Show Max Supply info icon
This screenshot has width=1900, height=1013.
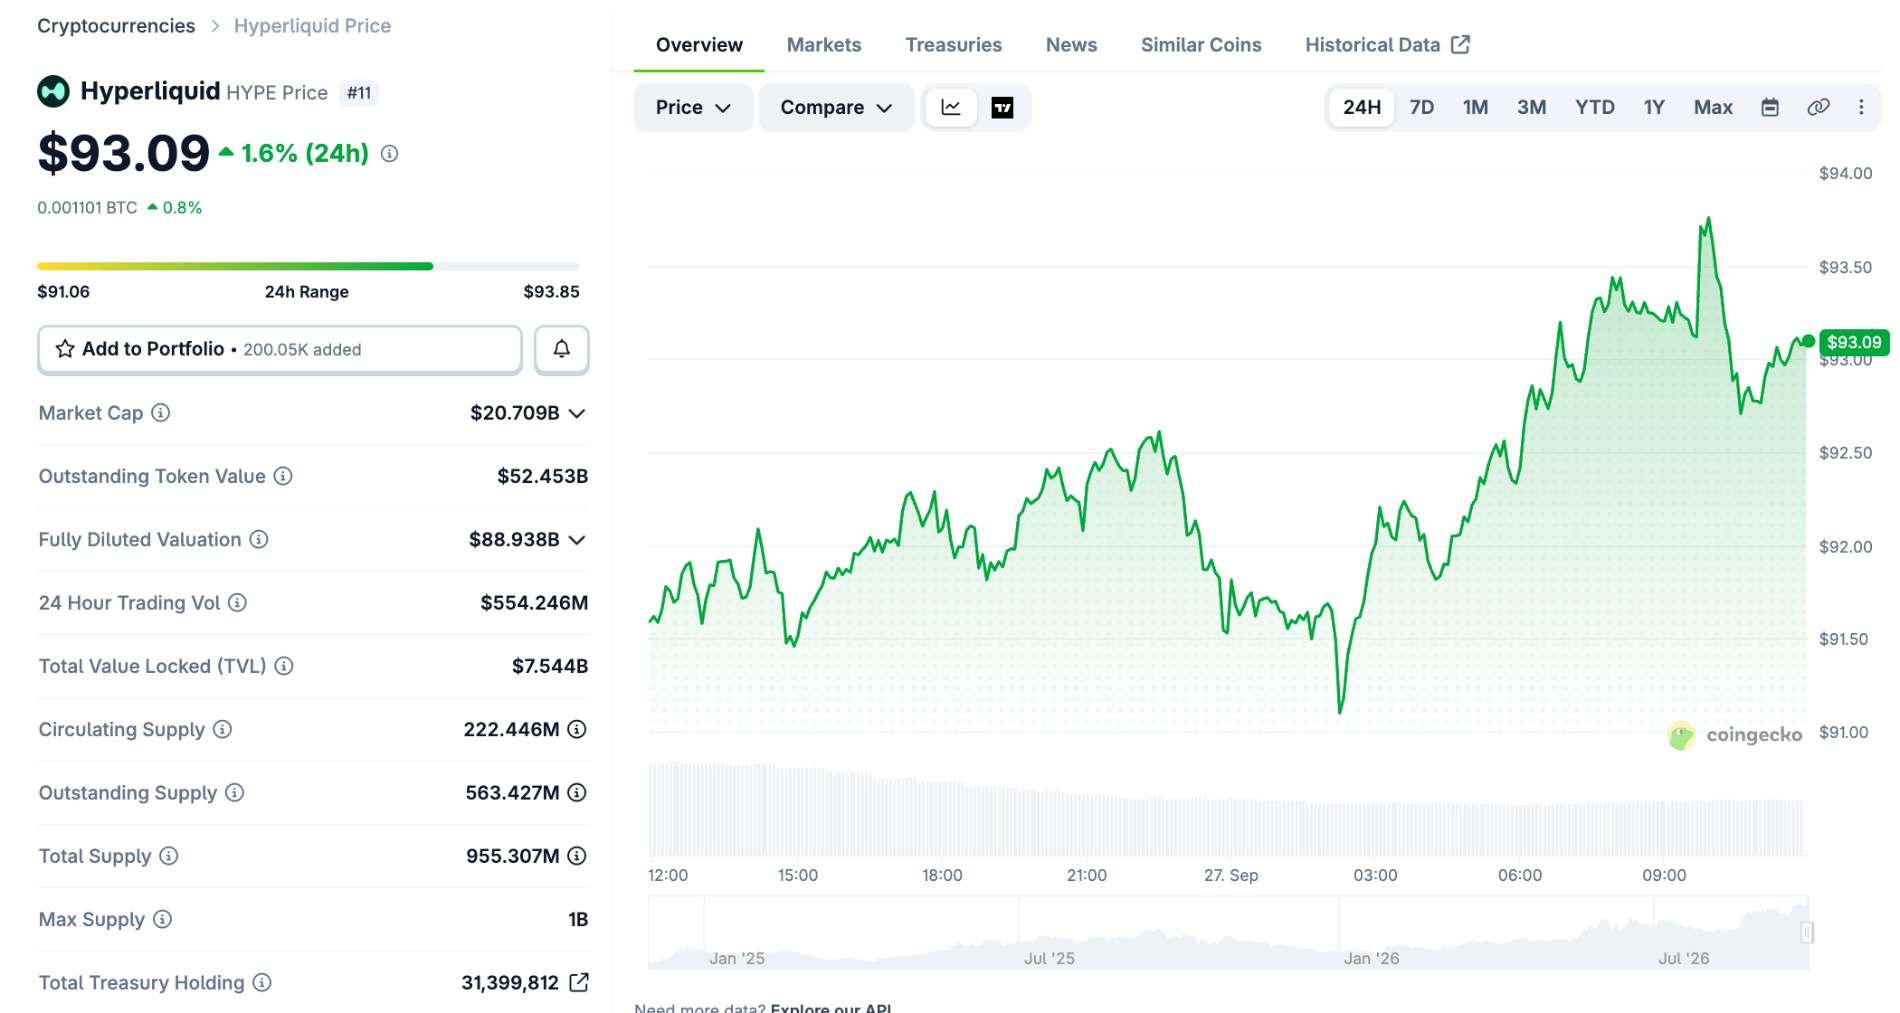tap(162, 920)
